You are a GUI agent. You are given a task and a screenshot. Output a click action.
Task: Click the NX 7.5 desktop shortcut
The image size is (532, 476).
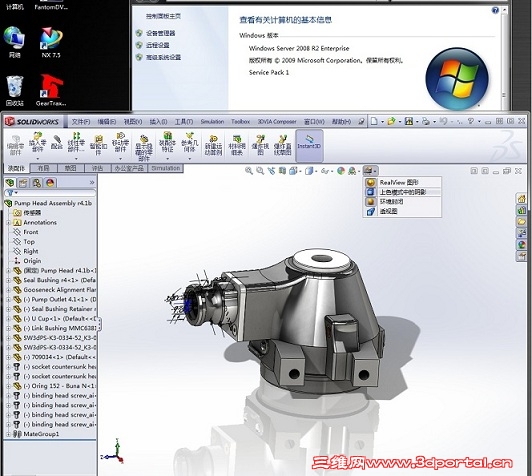pos(51,43)
